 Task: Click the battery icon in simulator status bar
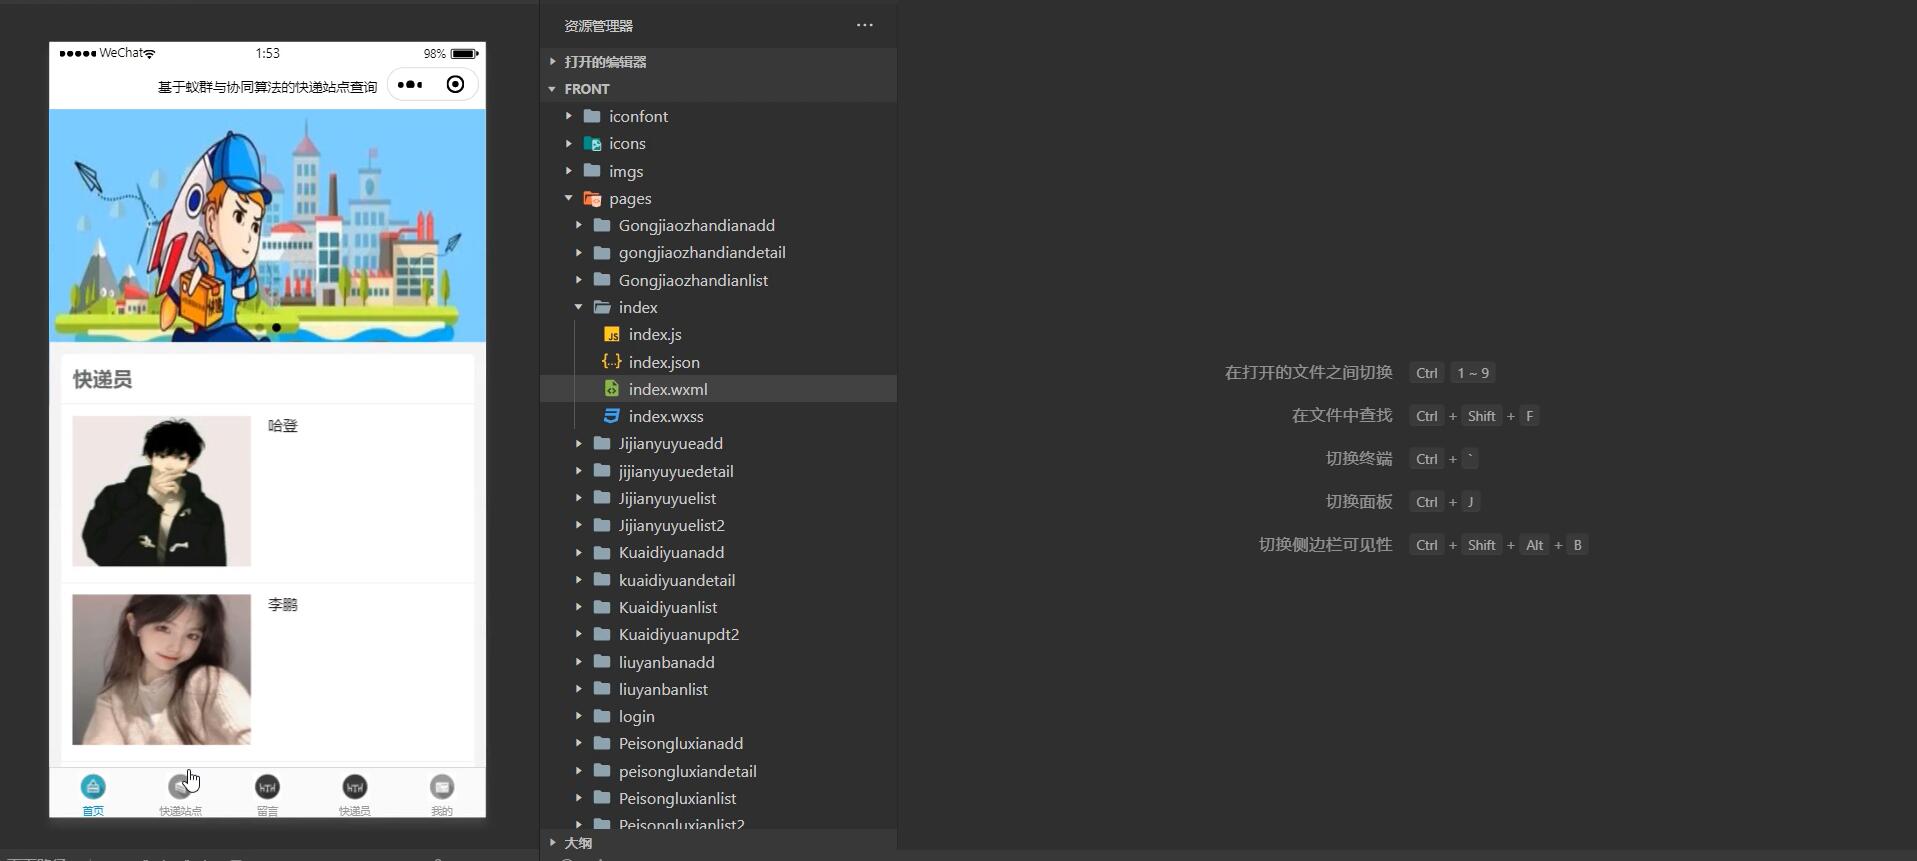[x=464, y=54]
